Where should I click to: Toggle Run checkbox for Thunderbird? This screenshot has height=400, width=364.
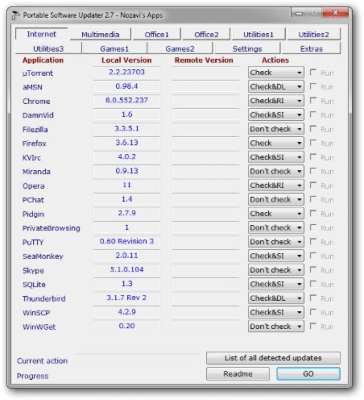point(313,298)
